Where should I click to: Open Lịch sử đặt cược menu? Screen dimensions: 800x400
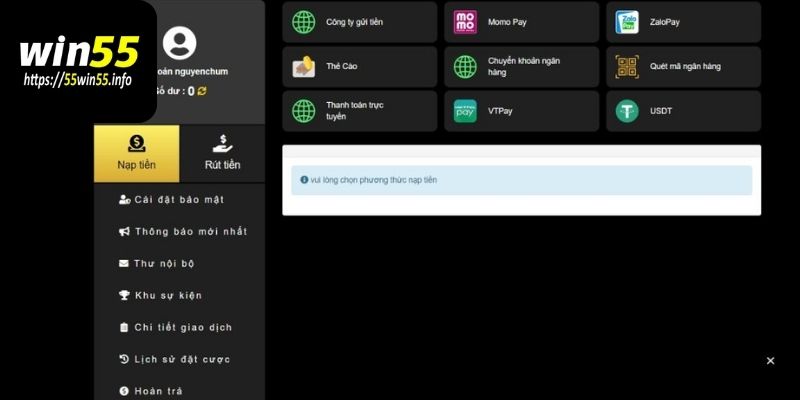179,359
